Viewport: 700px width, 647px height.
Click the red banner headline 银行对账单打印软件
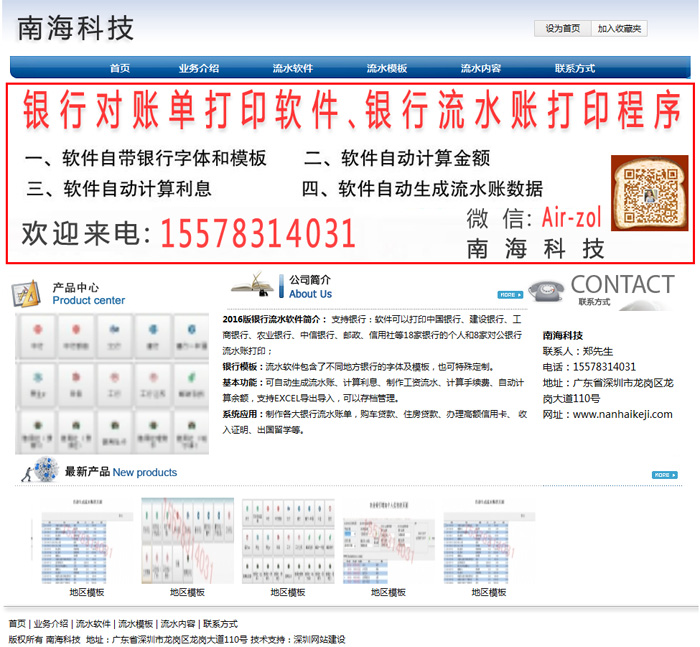[x=180, y=109]
